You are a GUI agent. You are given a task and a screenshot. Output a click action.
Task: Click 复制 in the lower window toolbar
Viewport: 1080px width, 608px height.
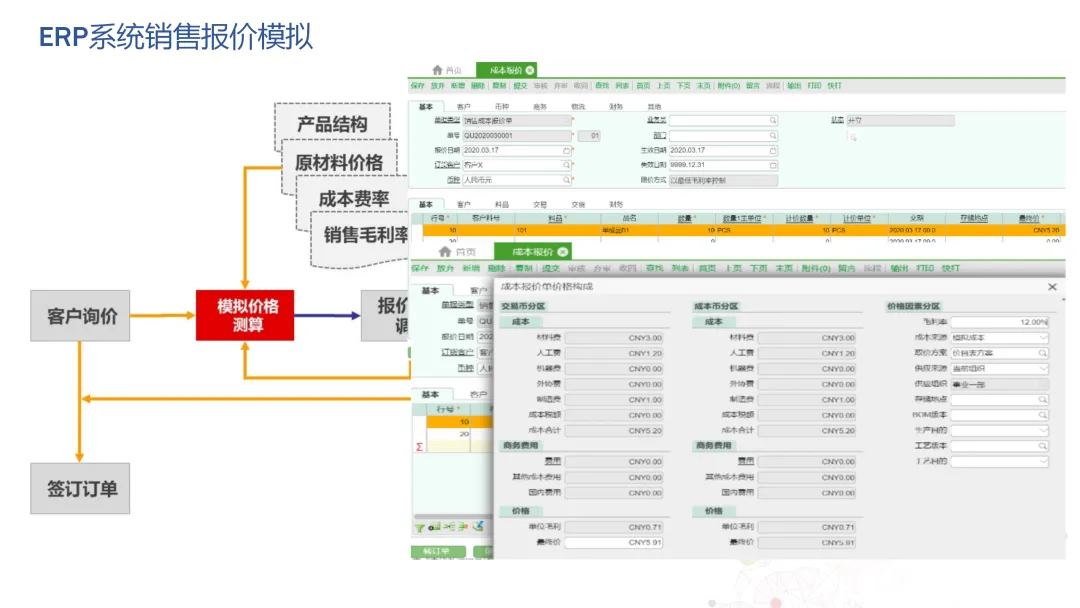pyautogui.click(x=523, y=269)
